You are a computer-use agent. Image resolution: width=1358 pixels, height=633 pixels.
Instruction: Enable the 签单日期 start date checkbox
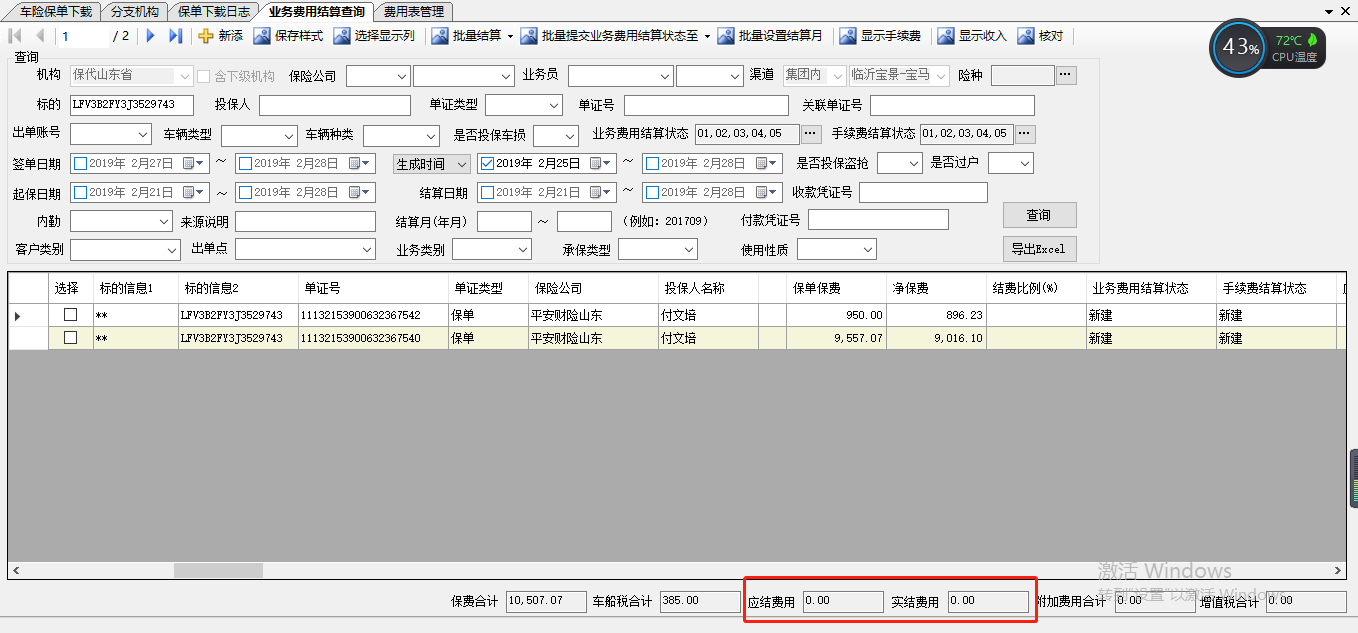click(x=80, y=164)
